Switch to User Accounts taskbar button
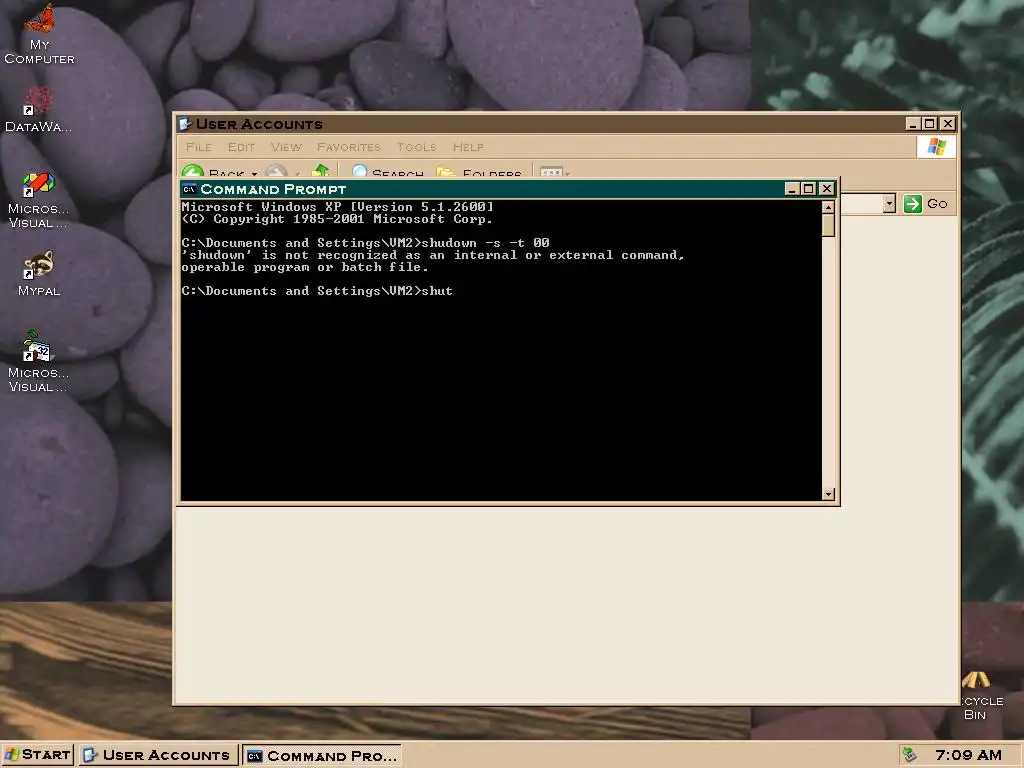1024x768 pixels. coord(157,756)
